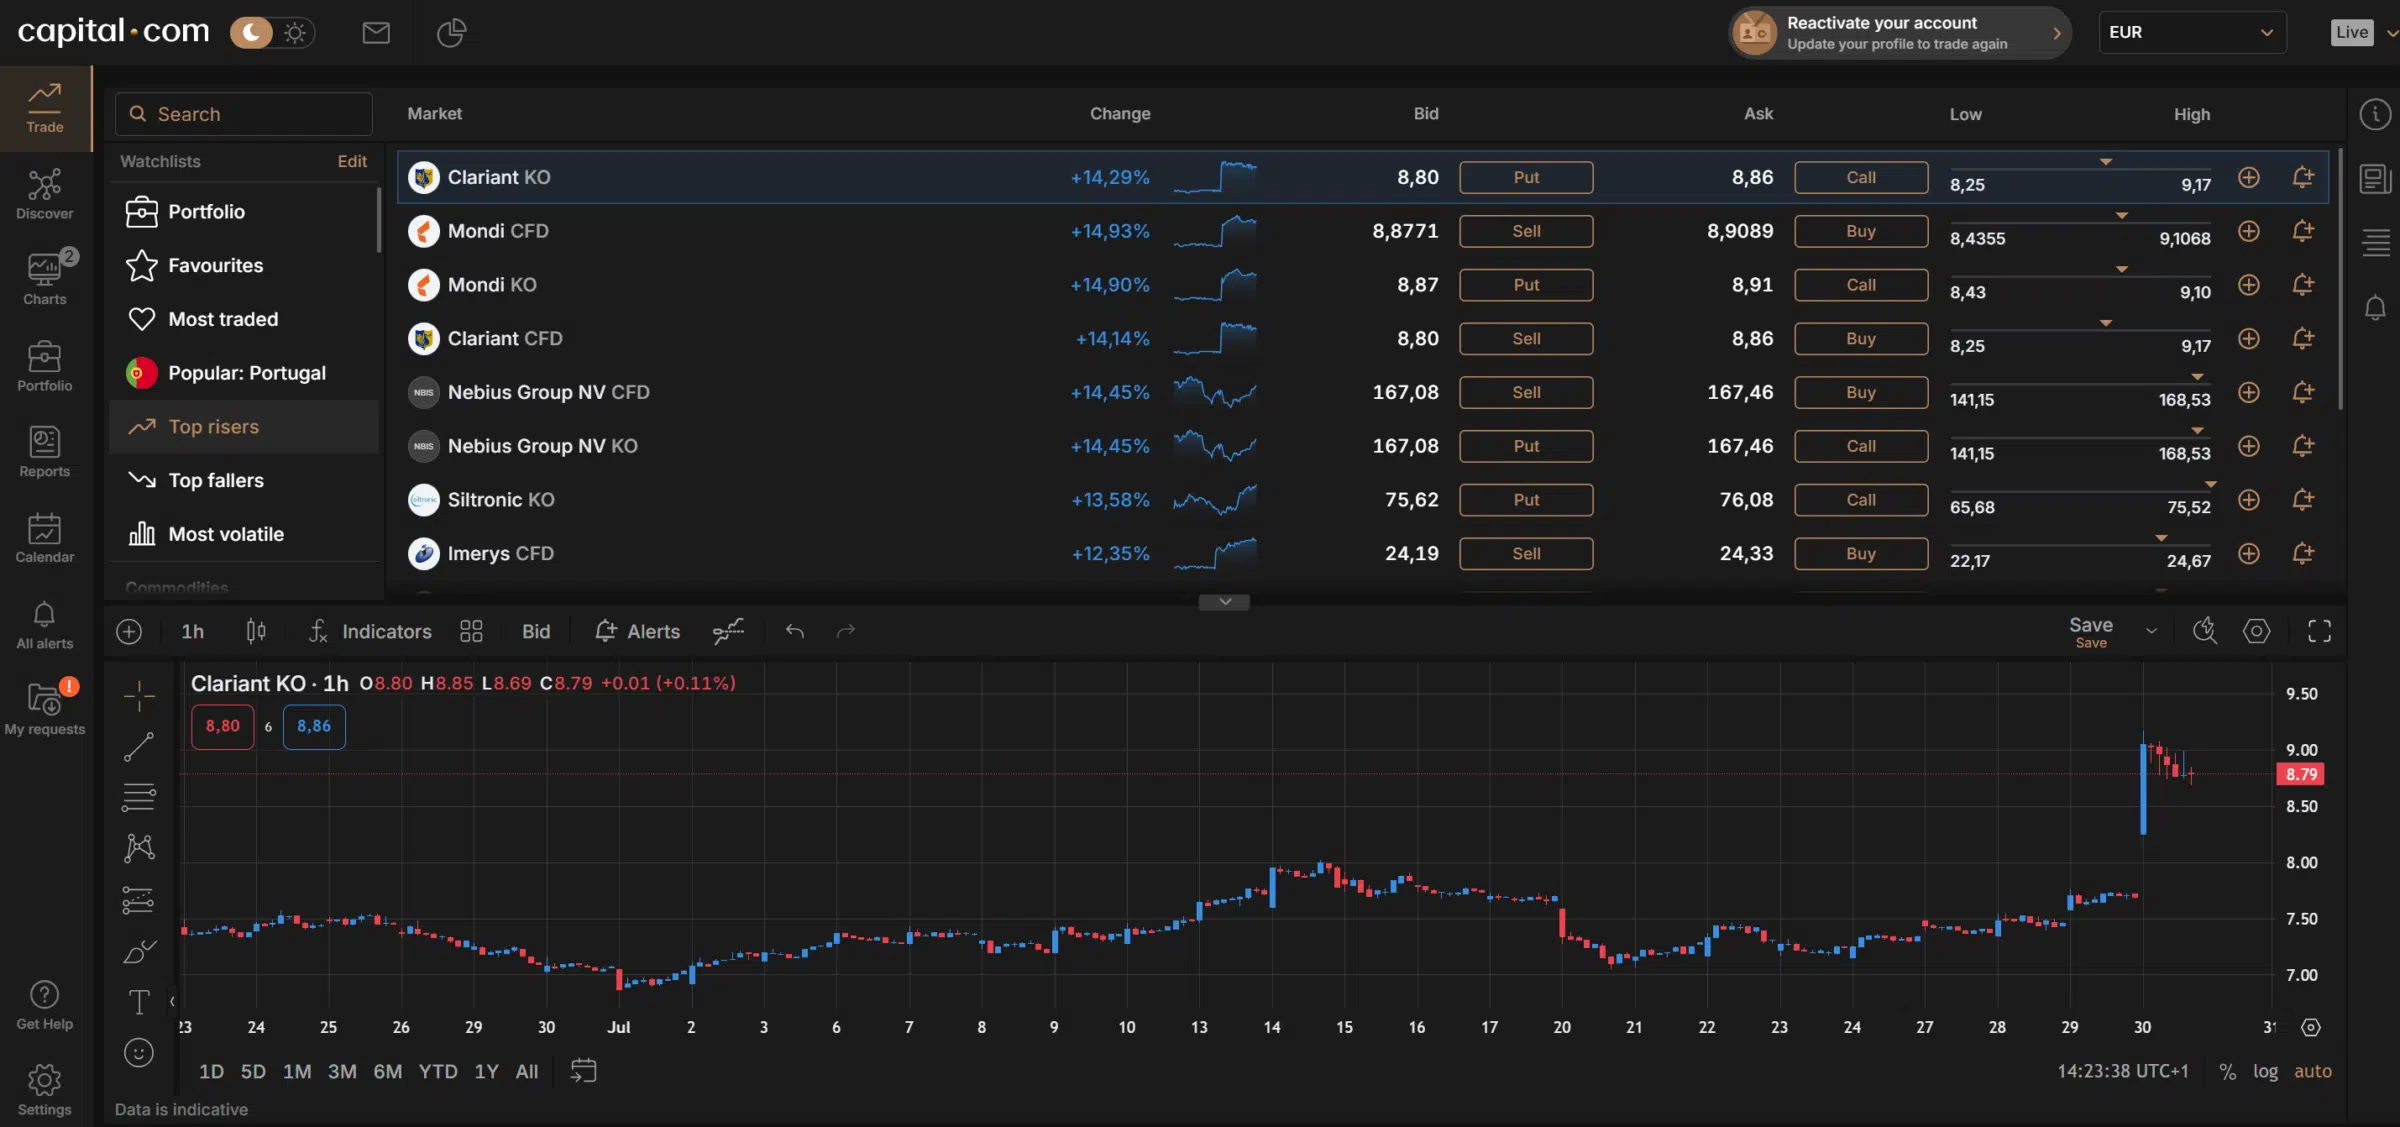
Task: Select the Most volatile watchlist
Action: click(243, 534)
